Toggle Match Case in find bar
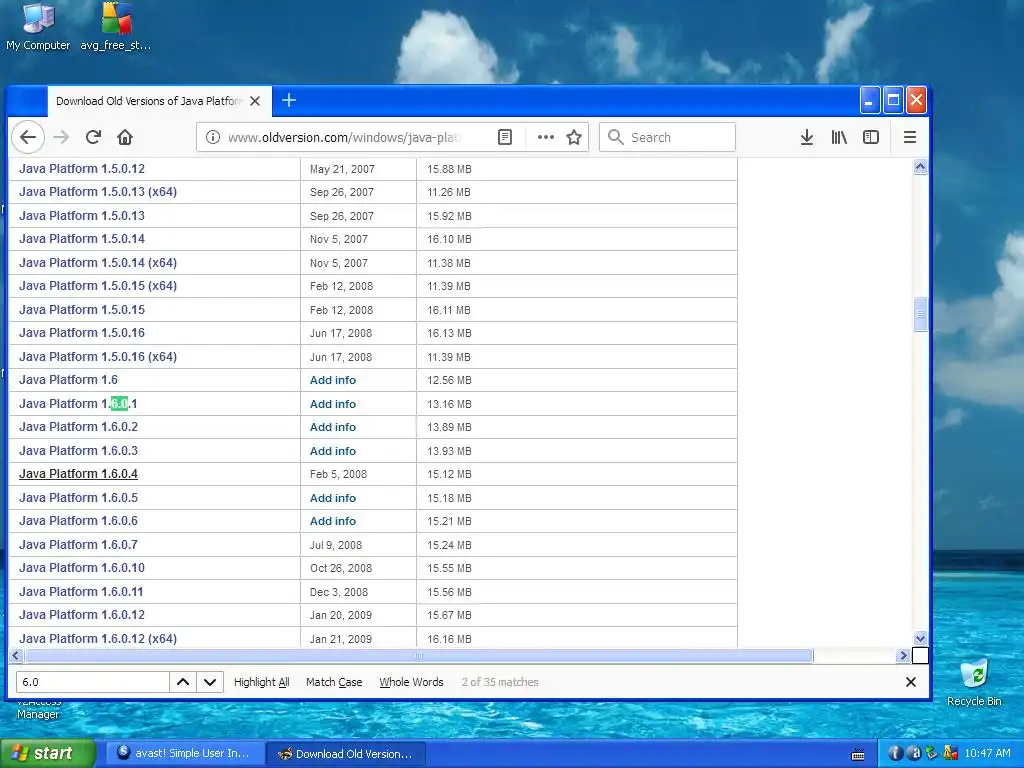This screenshot has height=768, width=1024. [334, 682]
